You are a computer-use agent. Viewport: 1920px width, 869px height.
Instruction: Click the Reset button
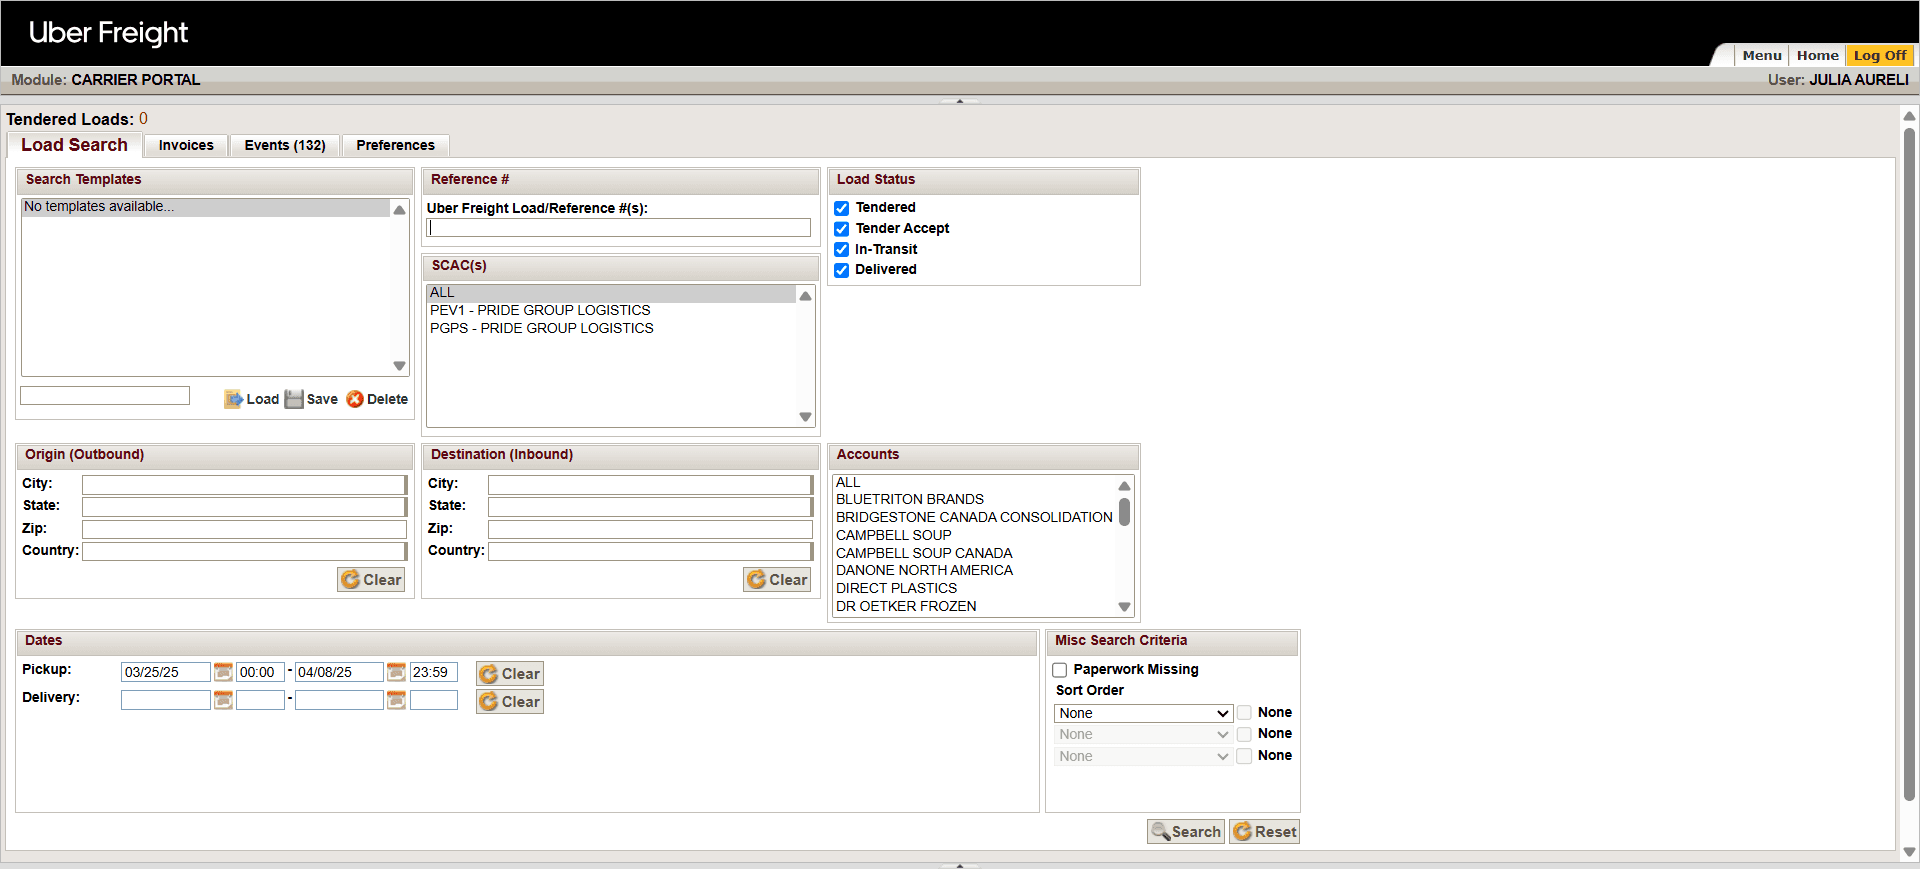tap(1265, 832)
